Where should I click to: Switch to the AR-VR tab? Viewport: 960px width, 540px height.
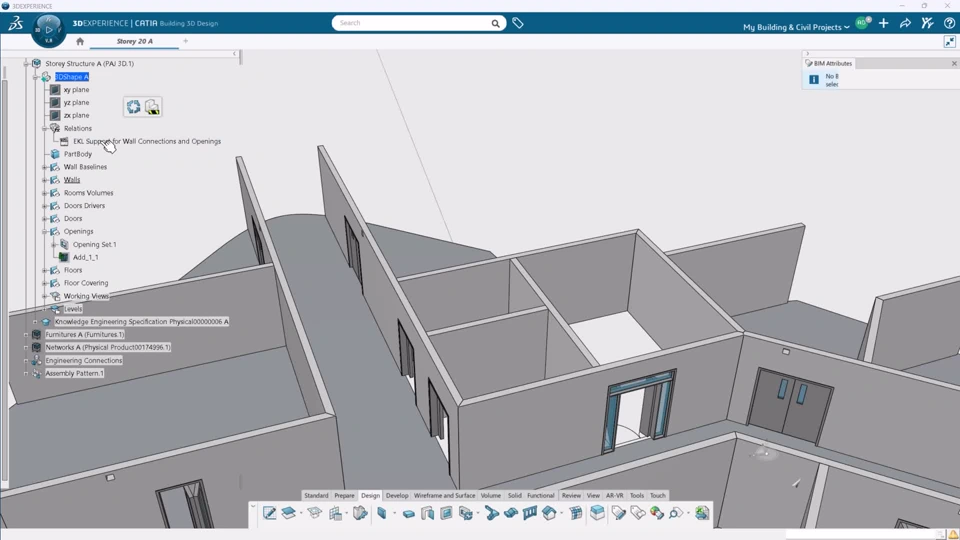point(614,495)
